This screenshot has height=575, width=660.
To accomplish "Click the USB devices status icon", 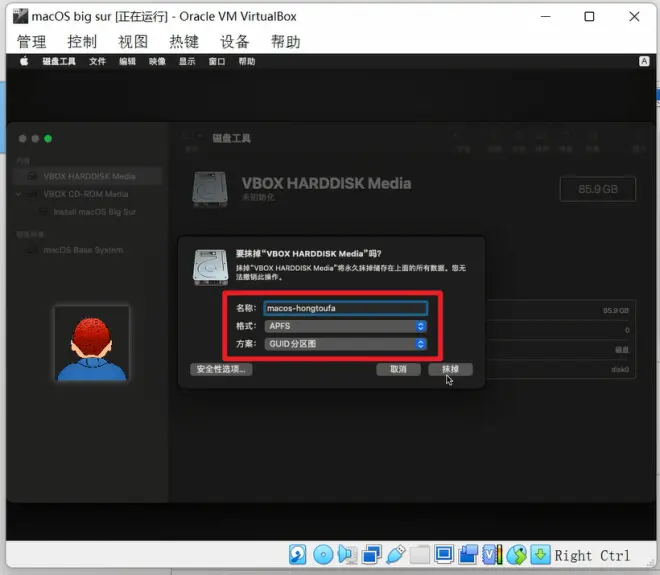I will (396, 554).
